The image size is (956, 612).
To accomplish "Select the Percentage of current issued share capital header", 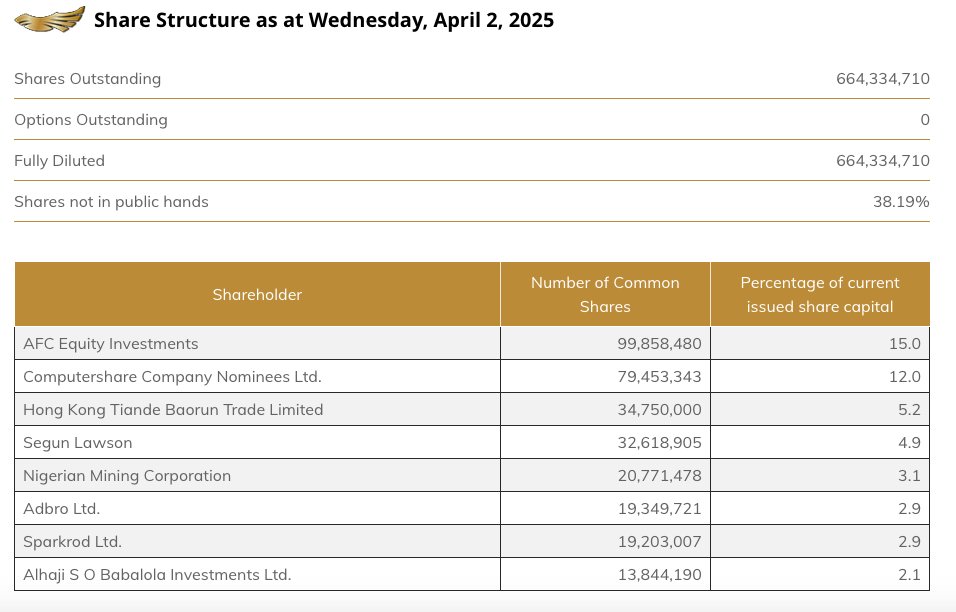I will point(819,294).
